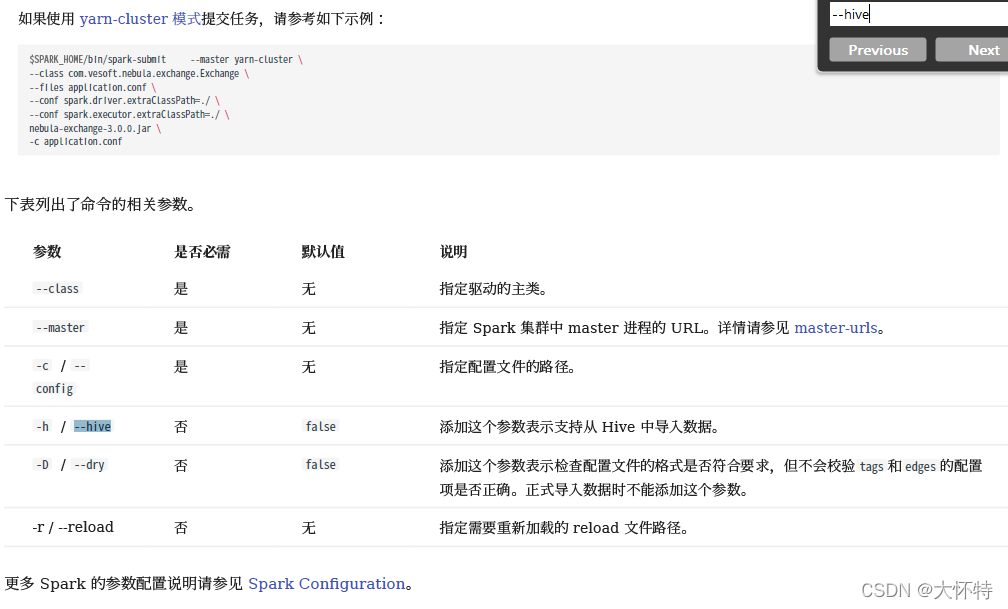Click the -D parameter code
This screenshot has width=1008, height=609.
click(42, 464)
